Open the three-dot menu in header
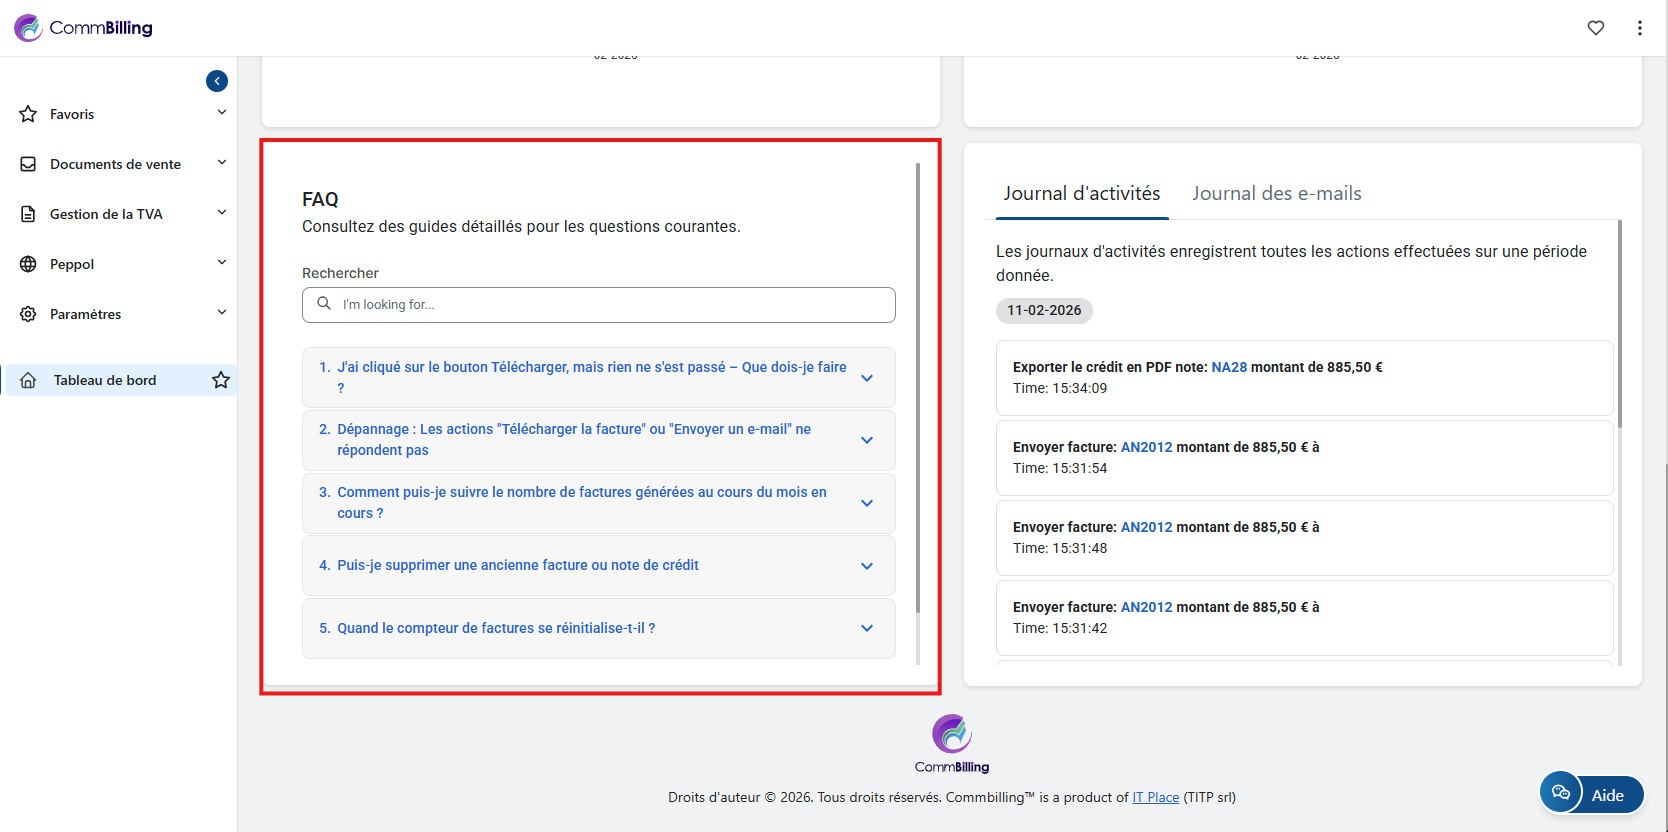 click(x=1639, y=28)
